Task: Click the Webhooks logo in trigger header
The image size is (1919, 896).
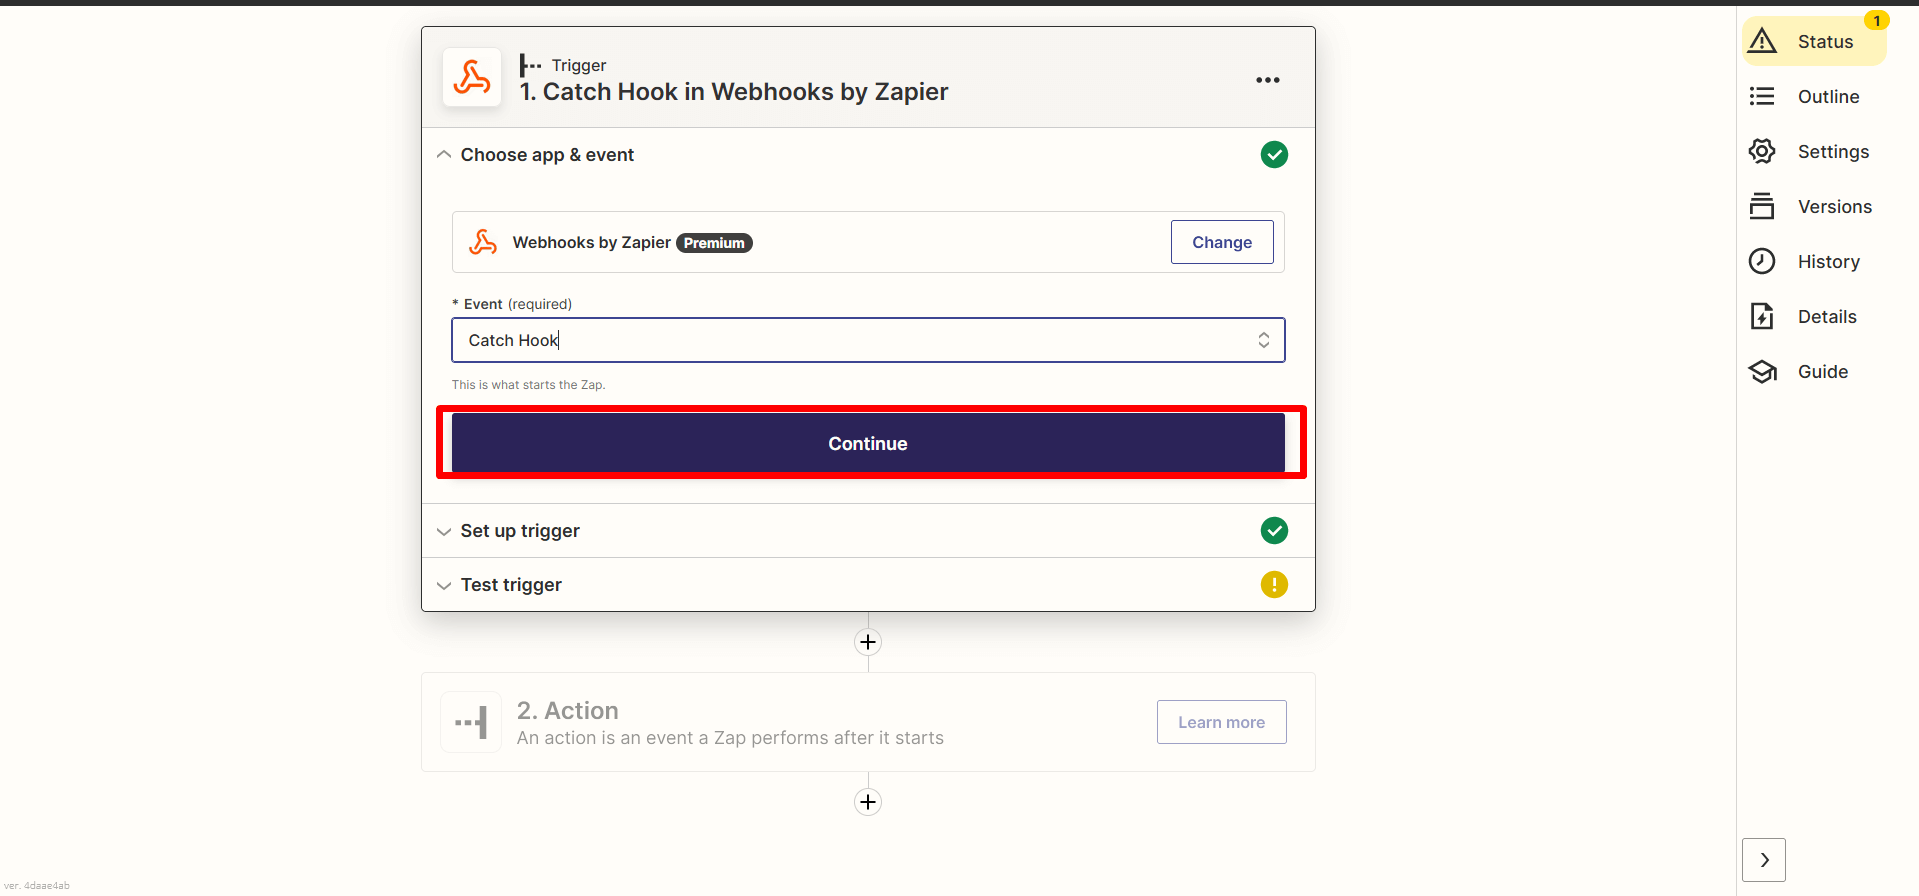Action: [472, 78]
